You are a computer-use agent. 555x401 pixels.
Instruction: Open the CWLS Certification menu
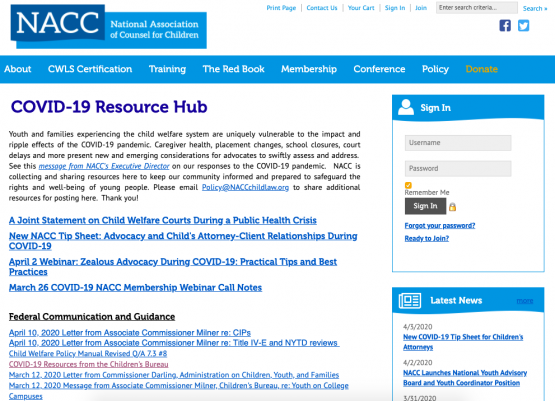pos(90,69)
